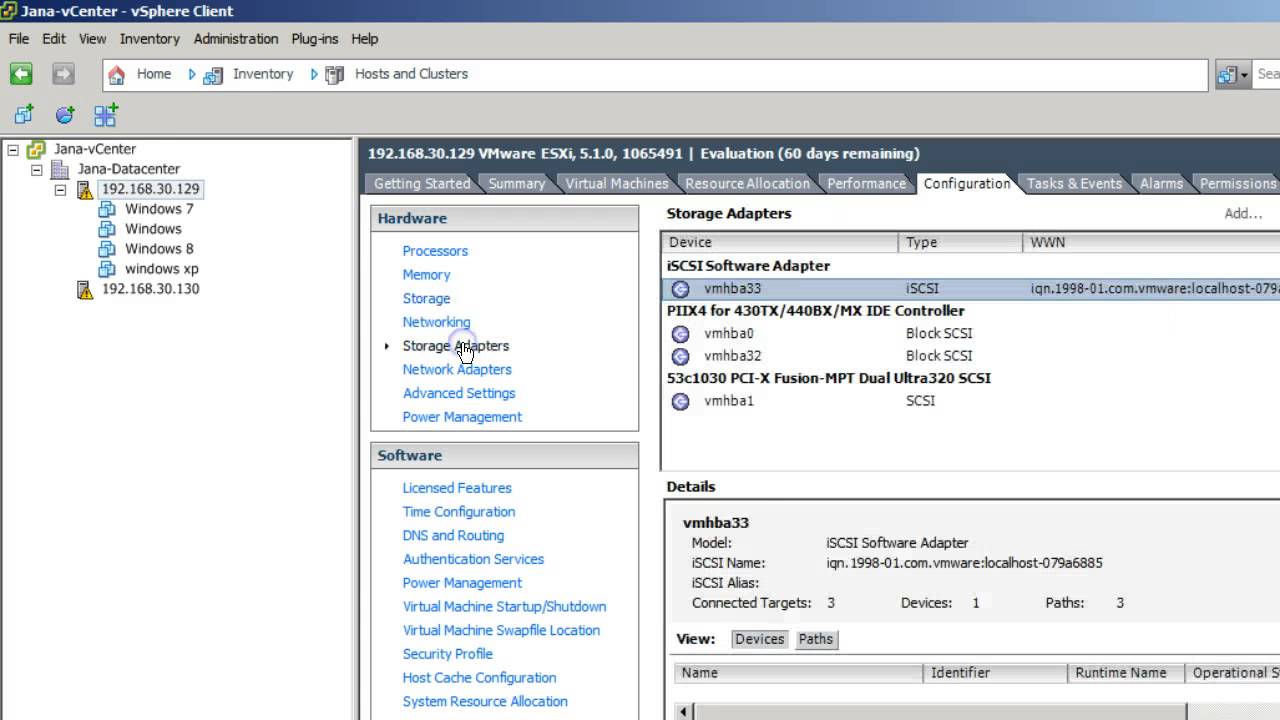Click the vmhba32 adapter icon
1280x720 pixels.
point(681,356)
